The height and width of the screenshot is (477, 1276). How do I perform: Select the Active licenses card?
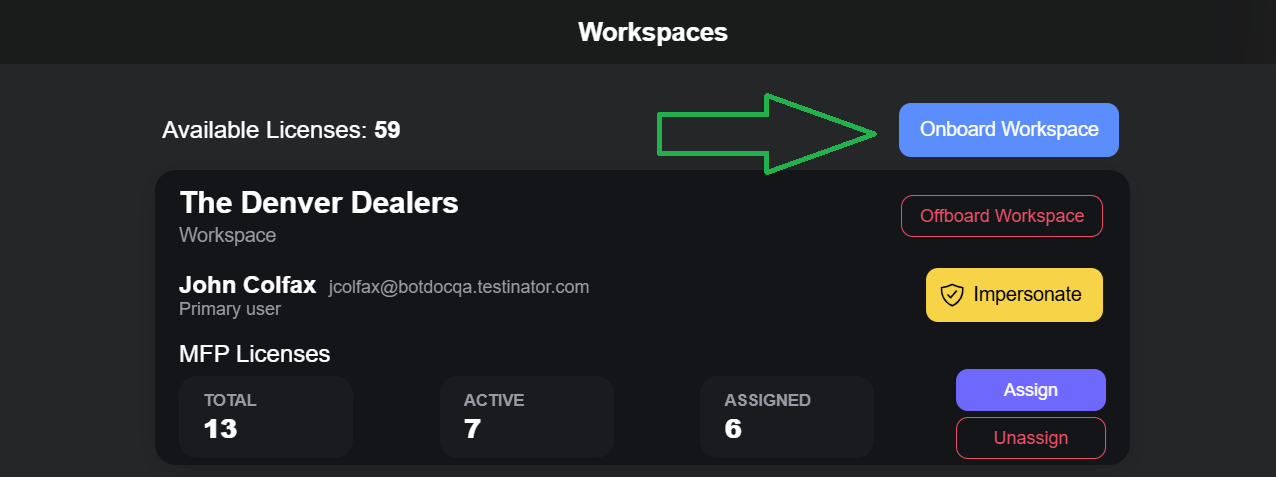[526, 417]
